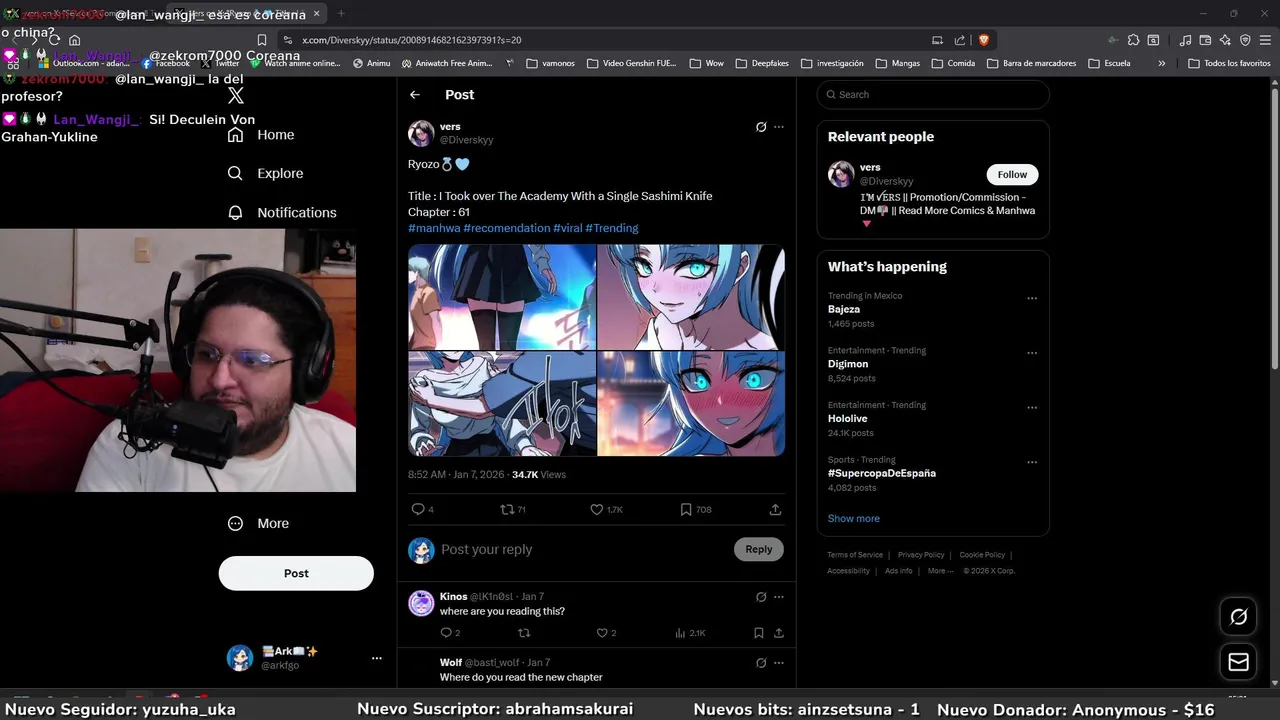Open the floating Grok button
This screenshot has width=1280, height=720.
point(1238,617)
